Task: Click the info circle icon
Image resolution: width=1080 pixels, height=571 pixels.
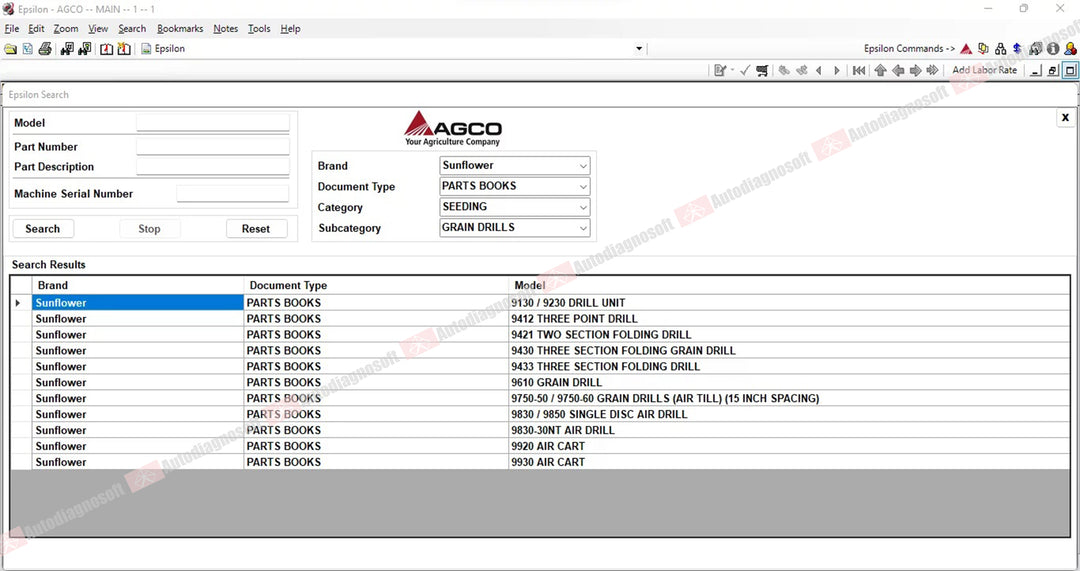Action: [1052, 49]
